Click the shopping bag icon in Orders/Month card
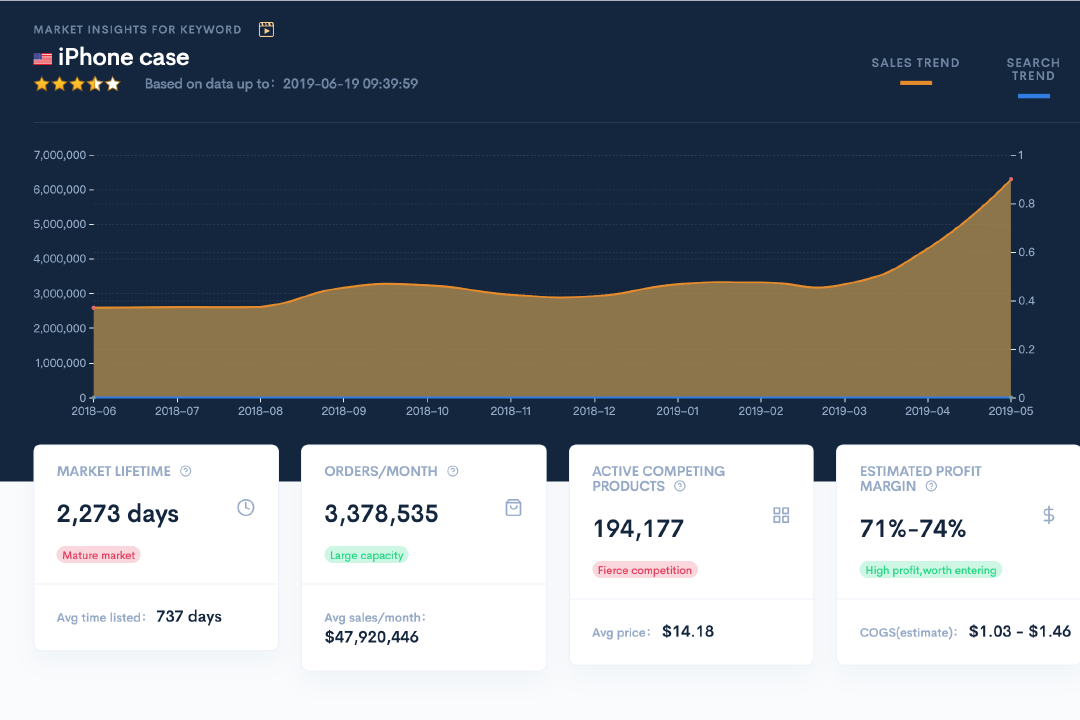Viewport: 1080px width, 720px height. [513, 508]
